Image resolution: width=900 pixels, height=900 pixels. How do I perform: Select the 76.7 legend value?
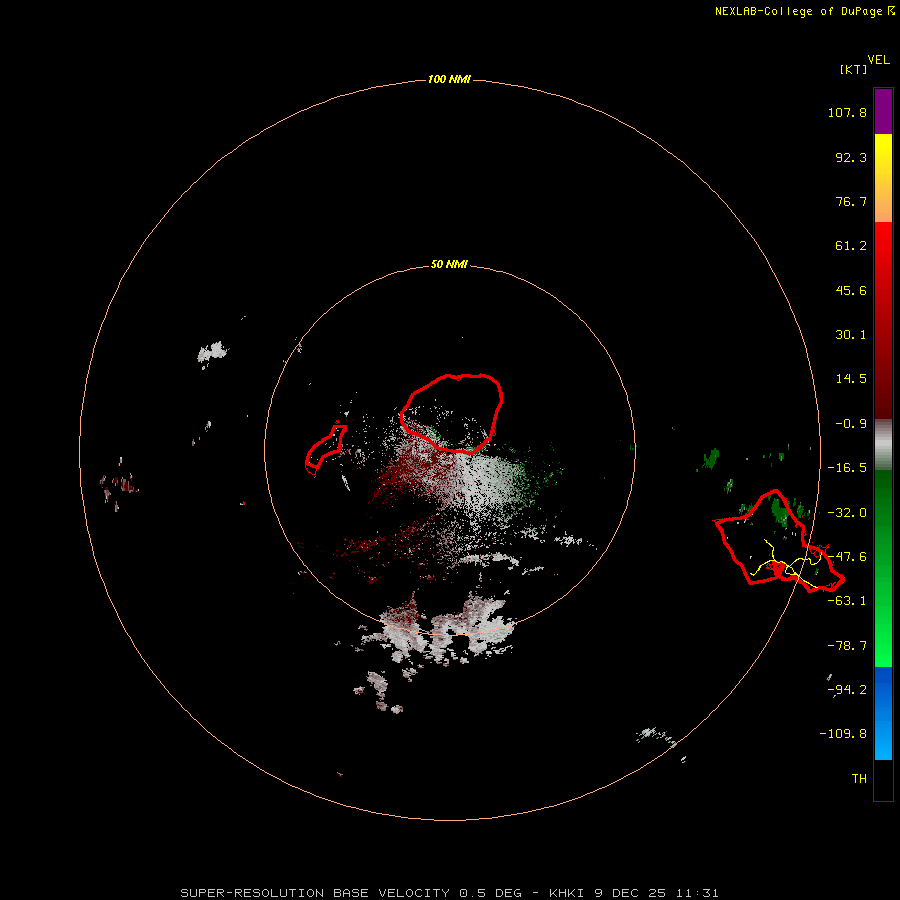tap(851, 201)
